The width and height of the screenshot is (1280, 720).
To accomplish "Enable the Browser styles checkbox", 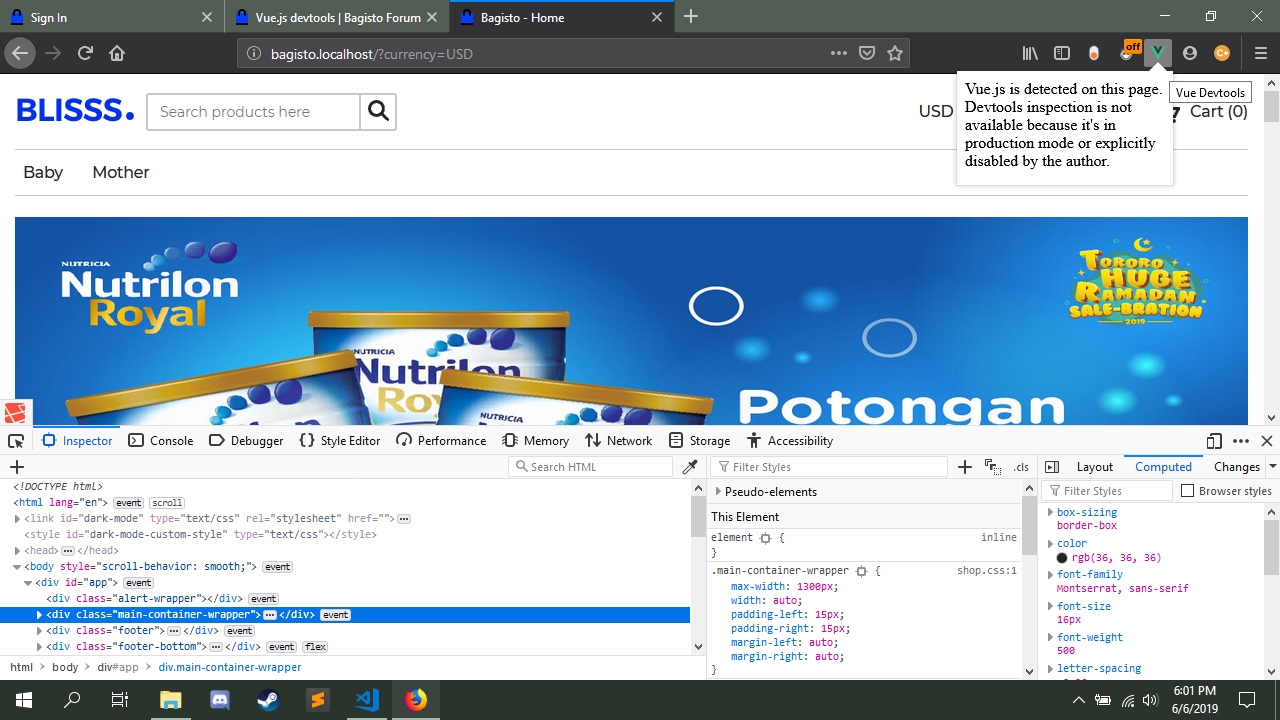I will 1188,491.
